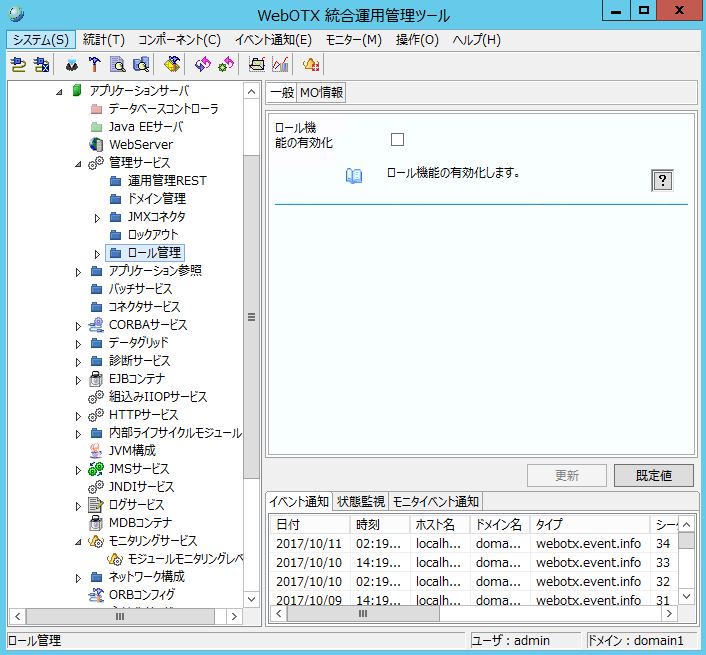
Task: Open the 統計(T) menu
Action: point(104,40)
